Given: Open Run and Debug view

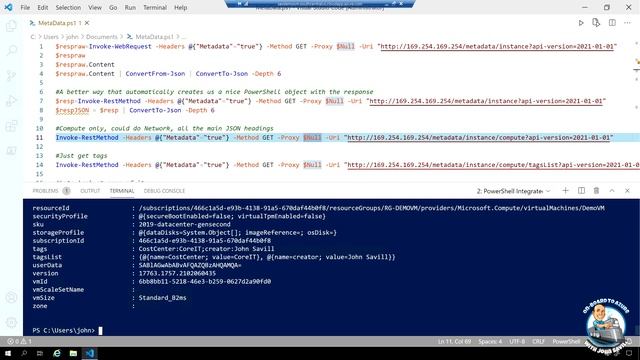Looking at the screenshot, I should tap(11, 100).
